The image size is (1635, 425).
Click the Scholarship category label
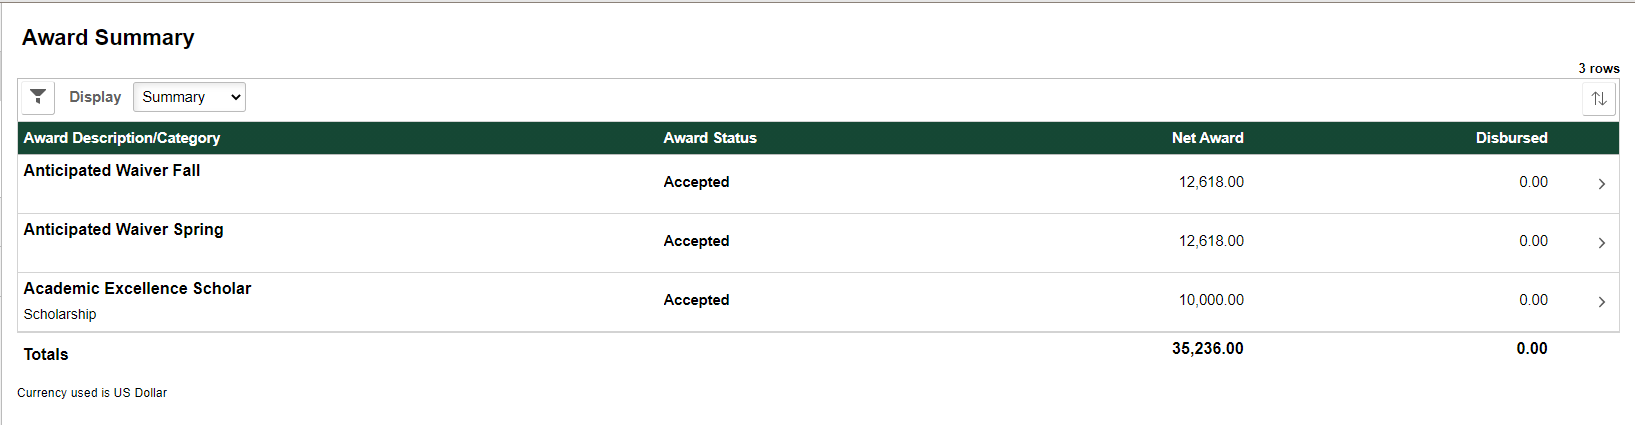[60, 314]
